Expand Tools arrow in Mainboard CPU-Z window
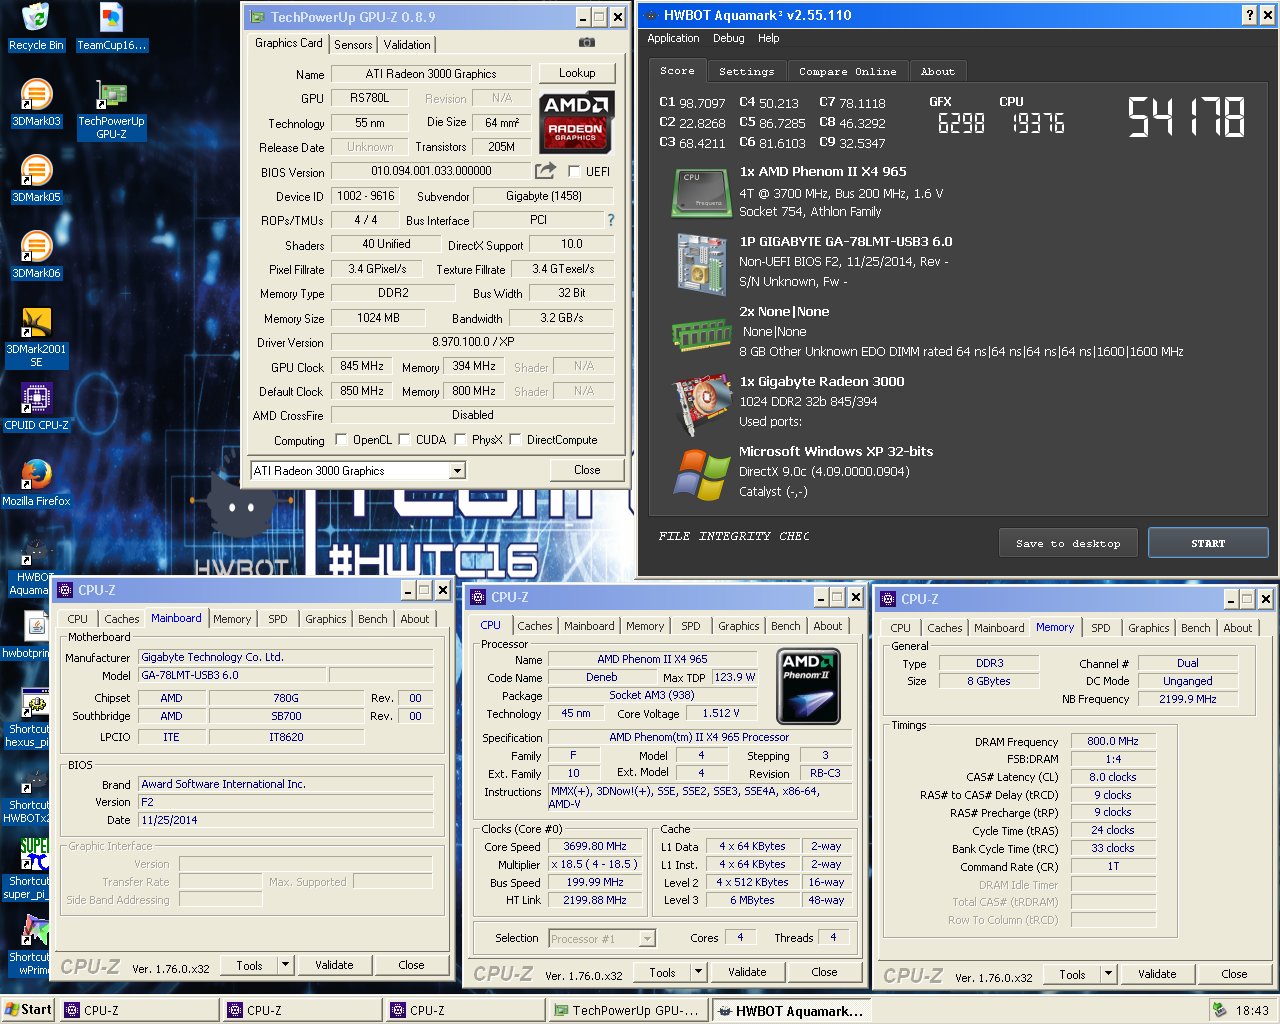Viewport: 1280px width, 1024px height. click(x=285, y=965)
